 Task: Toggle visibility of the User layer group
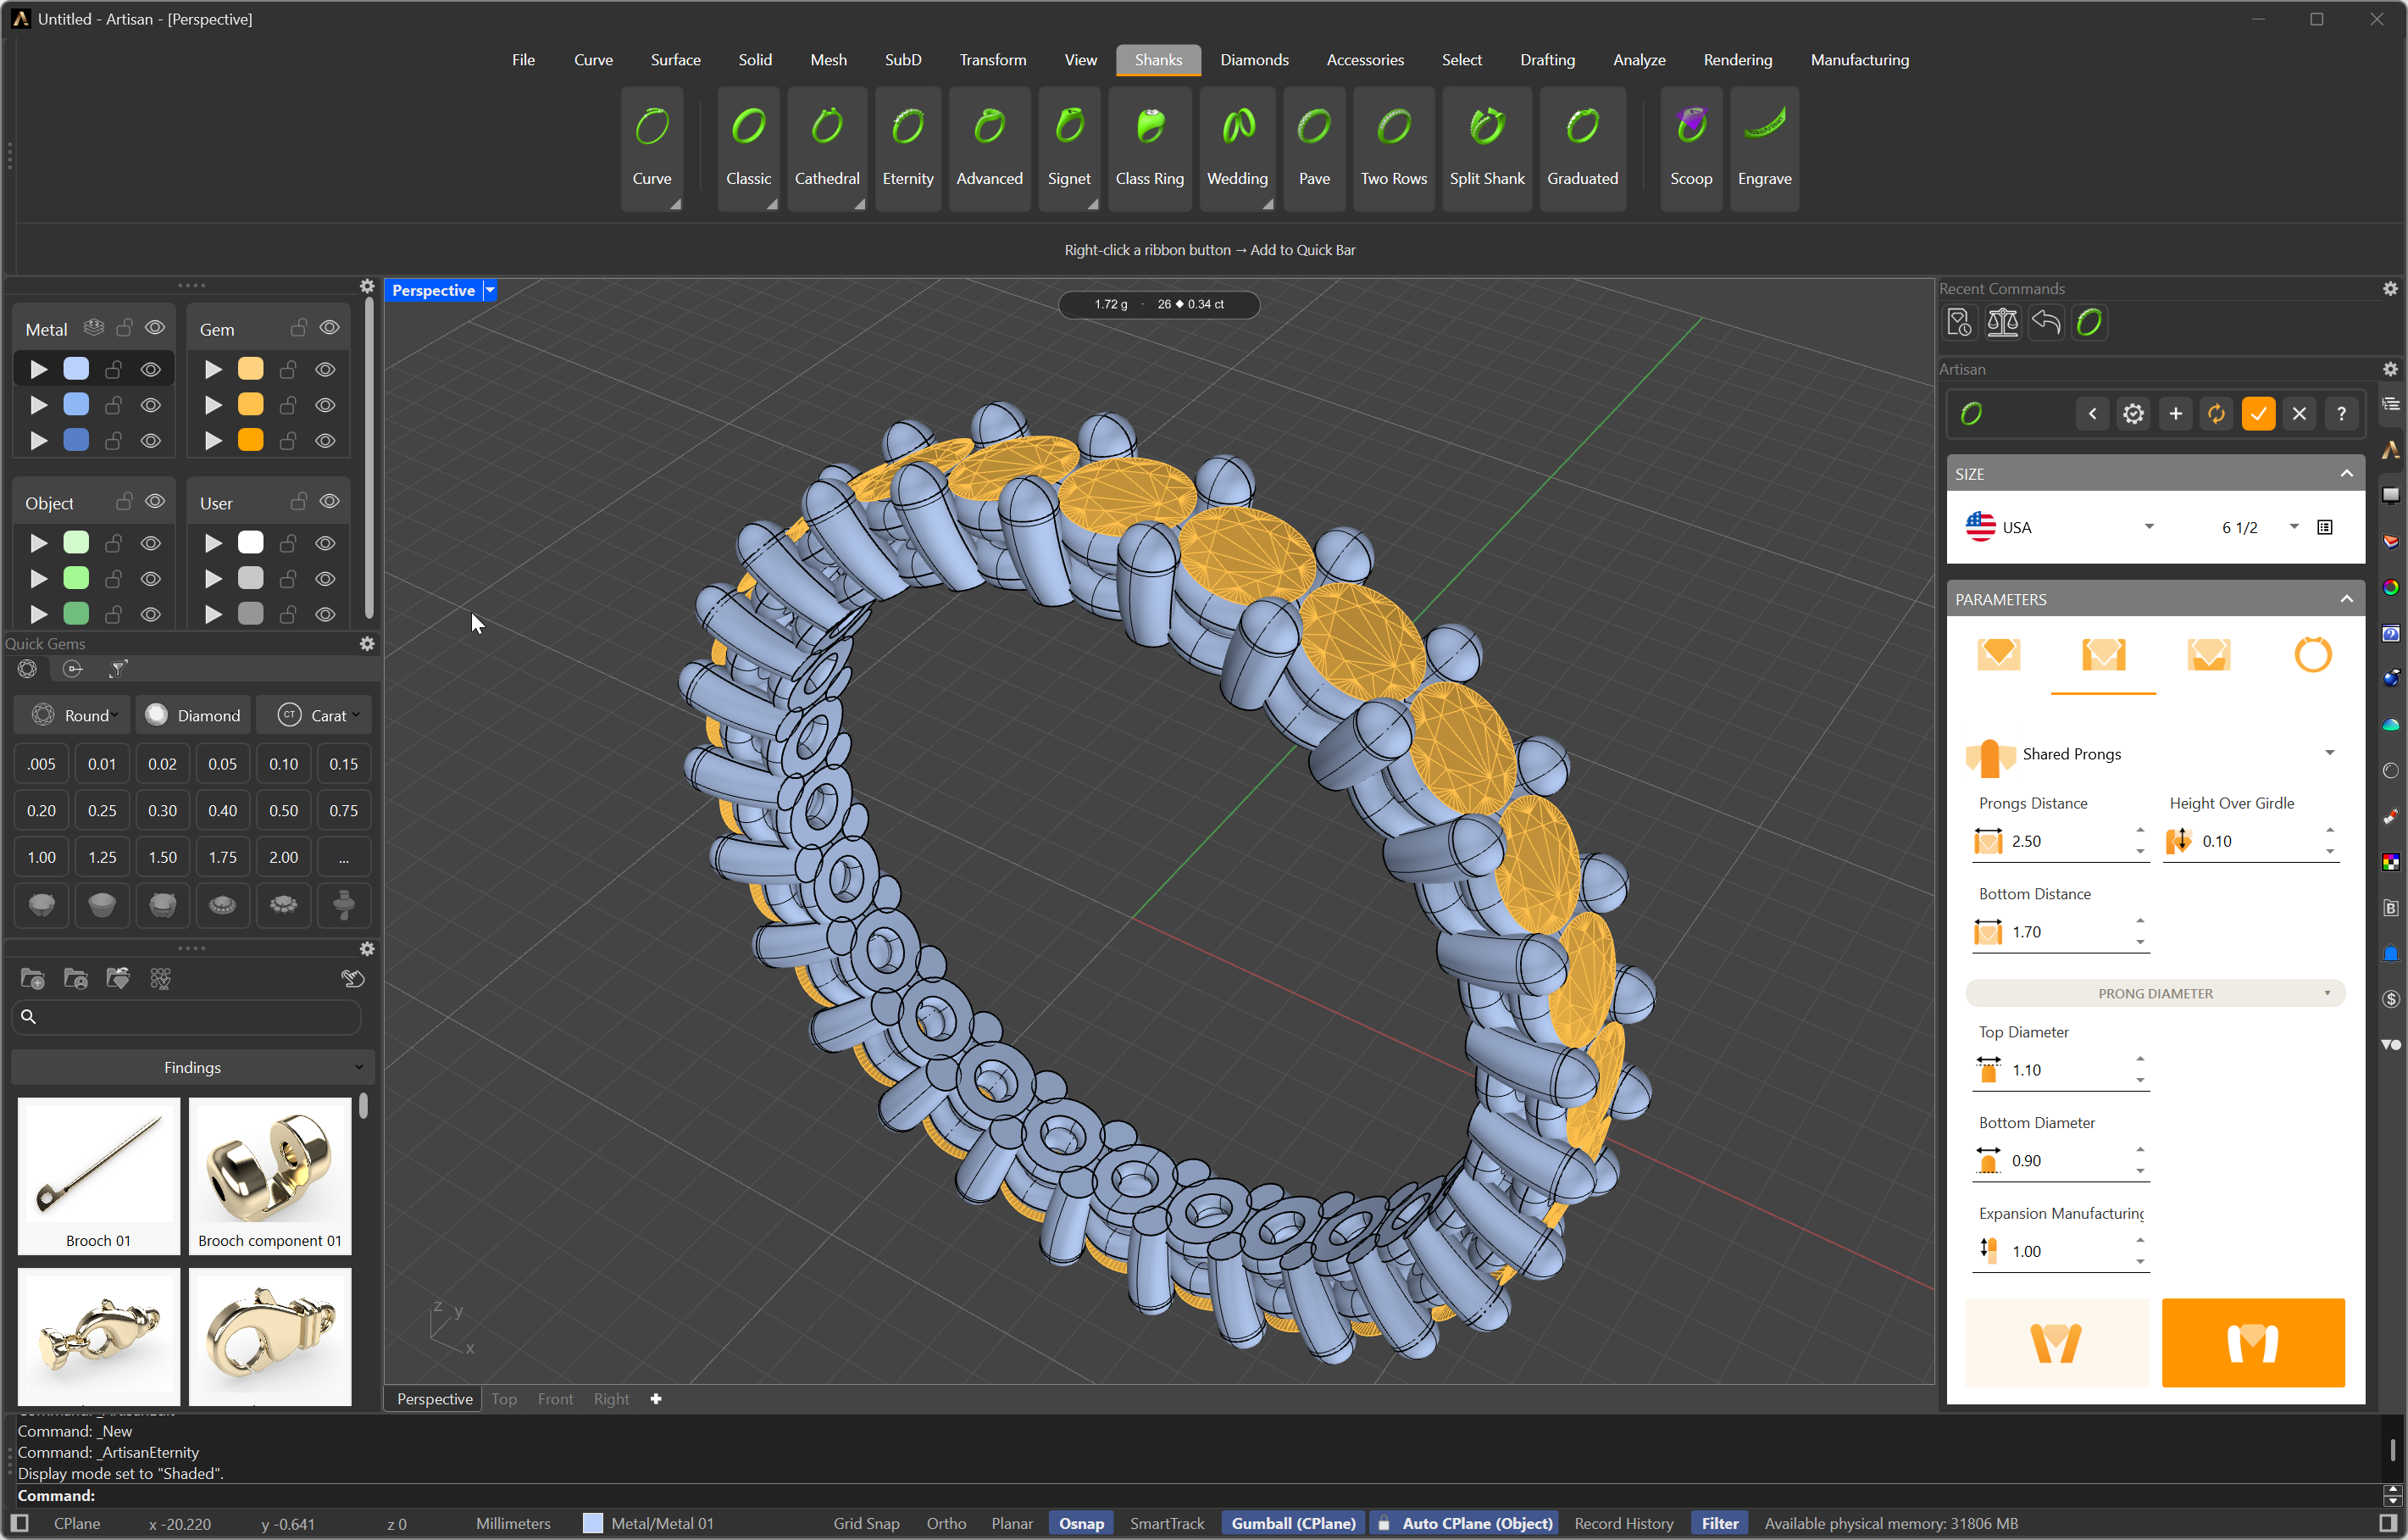pyautogui.click(x=329, y=501)
